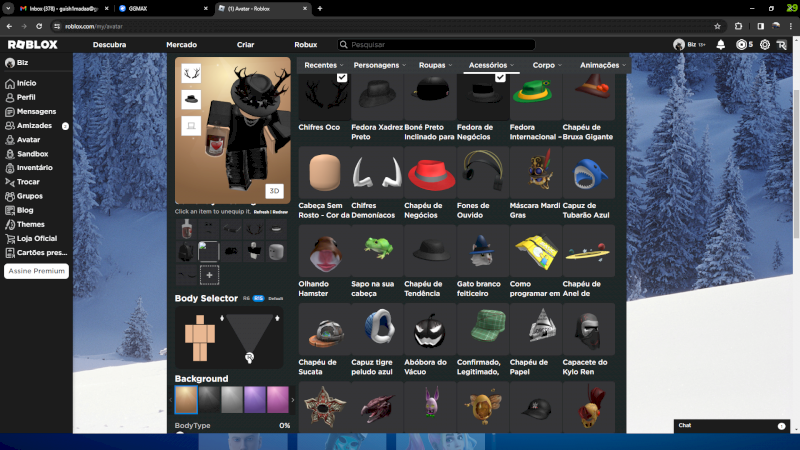Screen dimensions: 800x450
Task: Show next background swatches arrow
Action: point(292,400)
